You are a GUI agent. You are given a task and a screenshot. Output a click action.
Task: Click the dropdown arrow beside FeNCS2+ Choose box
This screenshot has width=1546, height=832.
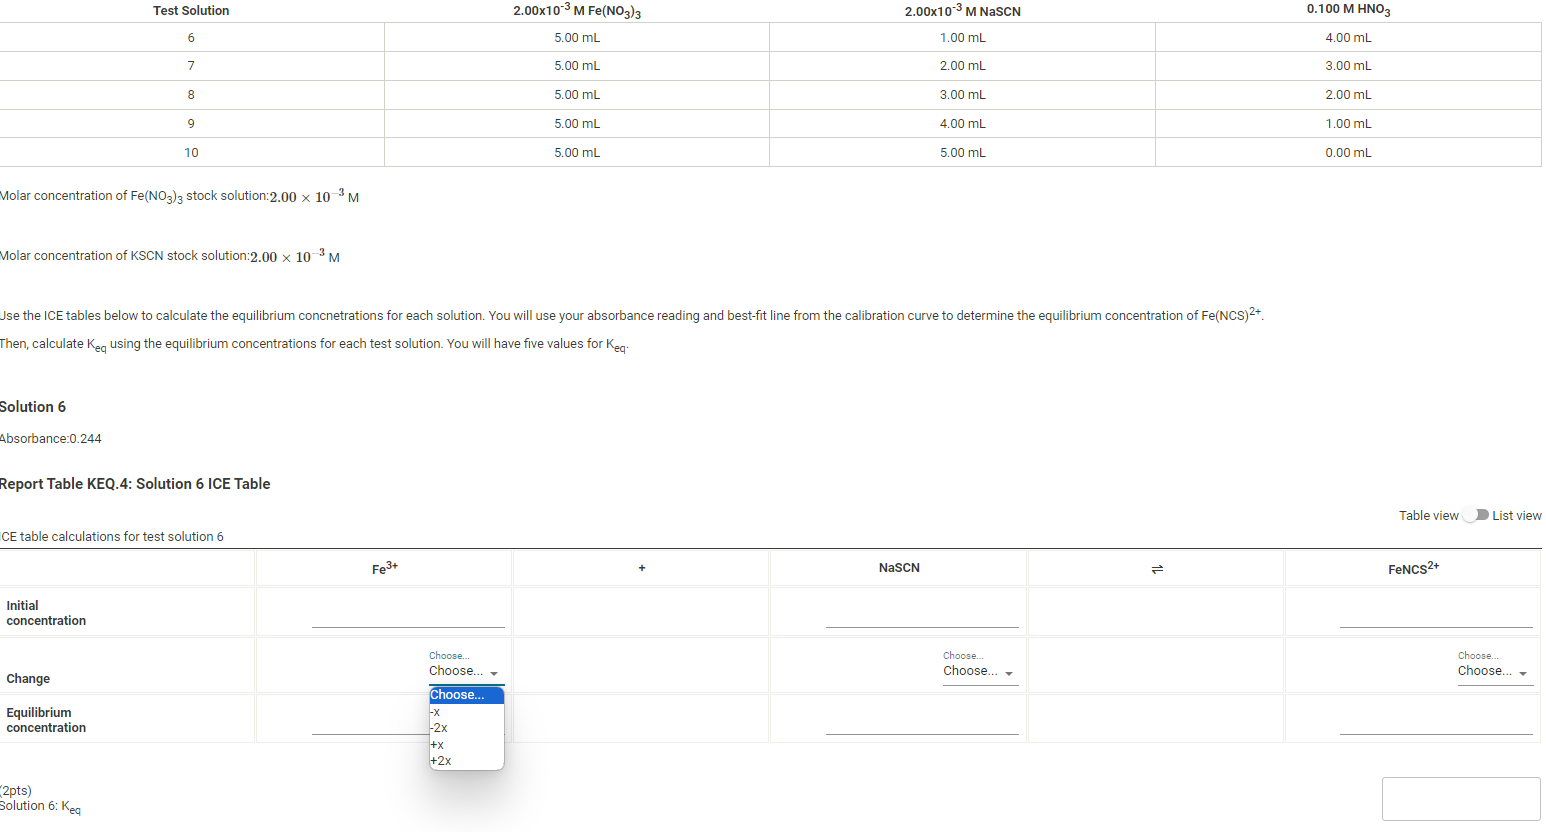[1524, 673]
